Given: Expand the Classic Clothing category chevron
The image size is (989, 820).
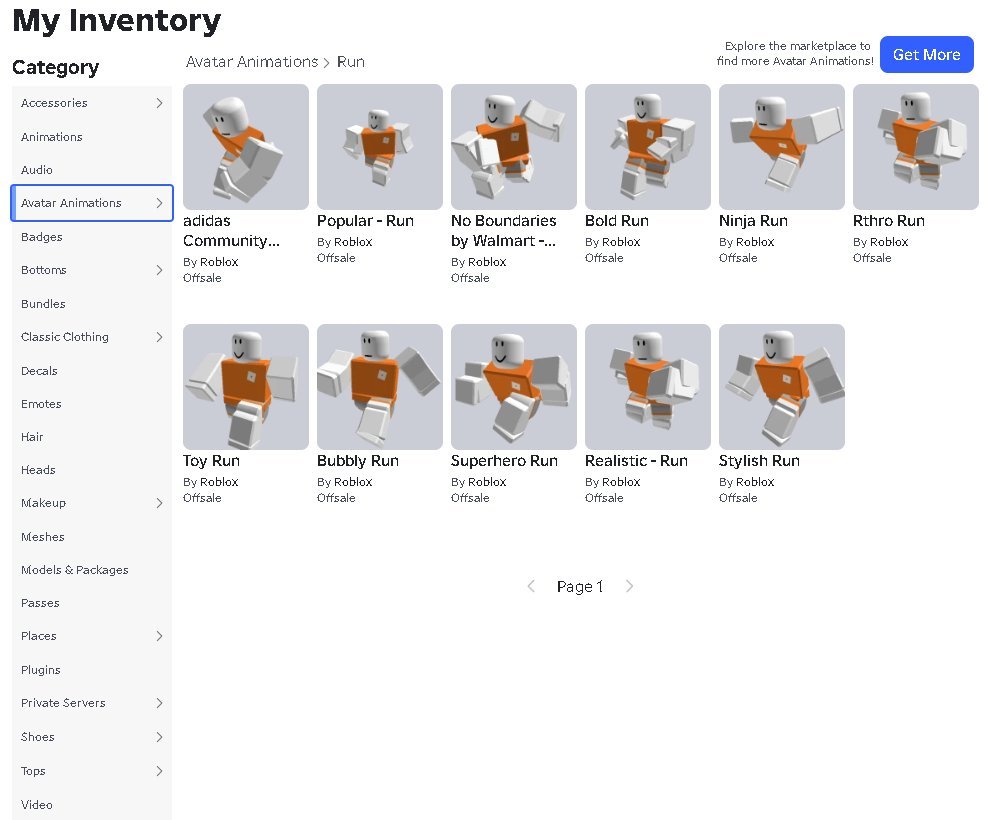Looking at the screenshot, I should click(x=160, y=337).
